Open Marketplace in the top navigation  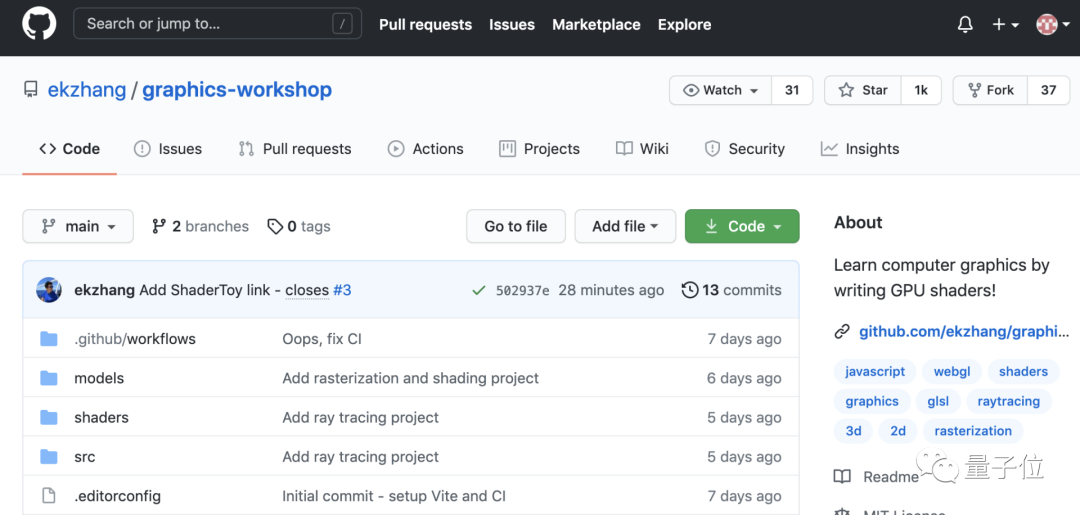596,24
